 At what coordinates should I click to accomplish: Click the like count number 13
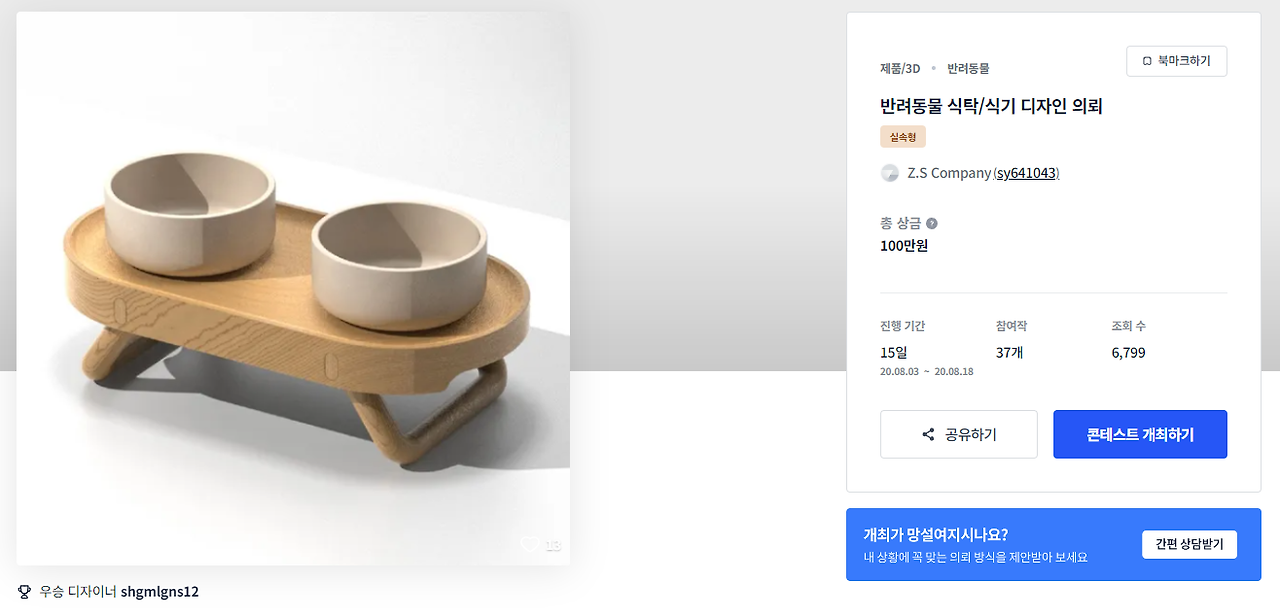(x=553, y=545)
